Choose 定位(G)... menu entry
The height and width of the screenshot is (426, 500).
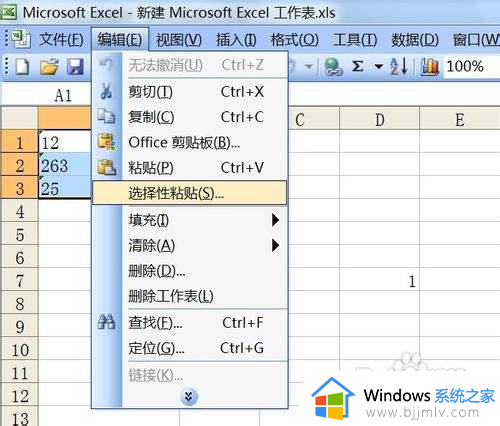(x=189, y=348)
